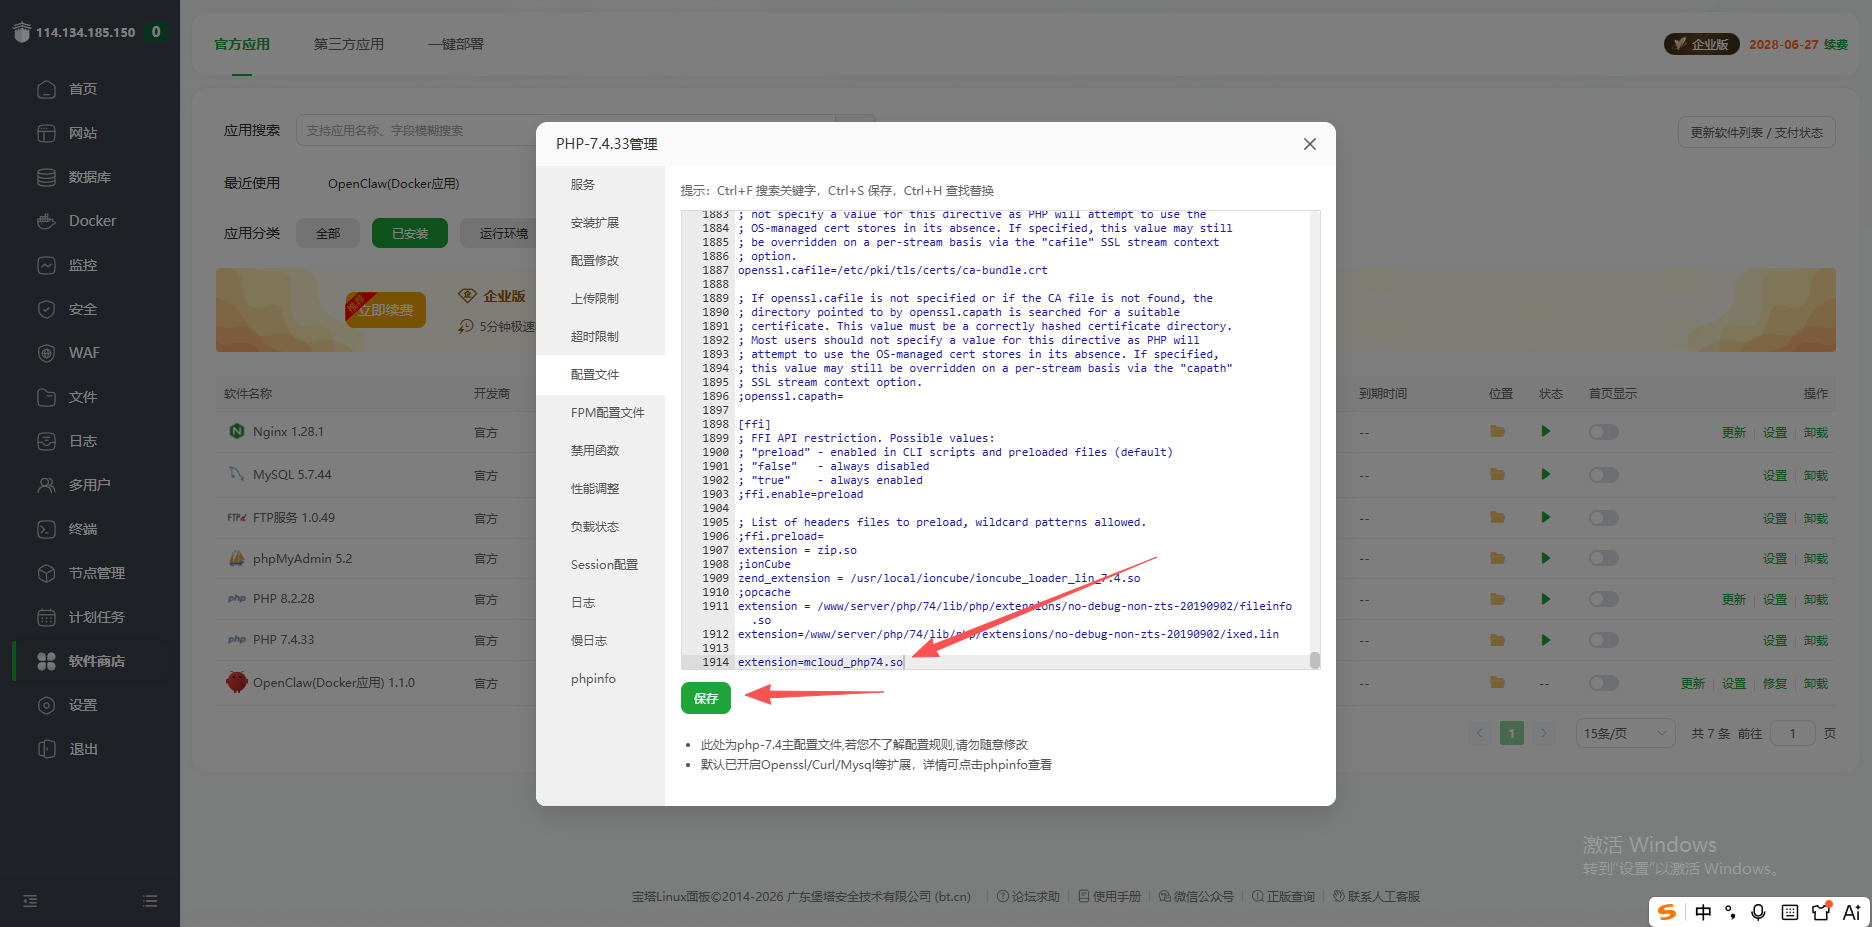Open the 15条/页 page size dropdown
The image size is (1872, 927).
point(1625,733)
